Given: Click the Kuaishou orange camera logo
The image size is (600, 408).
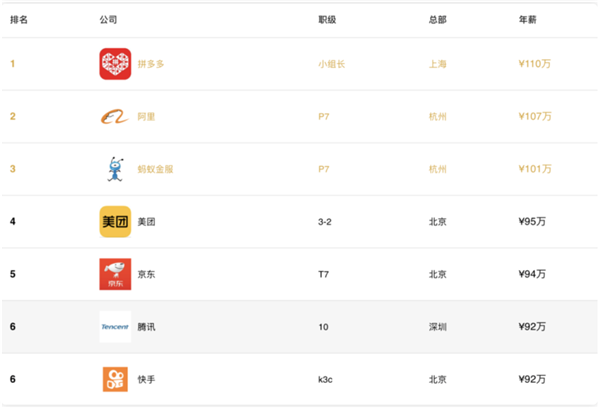Looking at the screenshot, I should (115, 379).
